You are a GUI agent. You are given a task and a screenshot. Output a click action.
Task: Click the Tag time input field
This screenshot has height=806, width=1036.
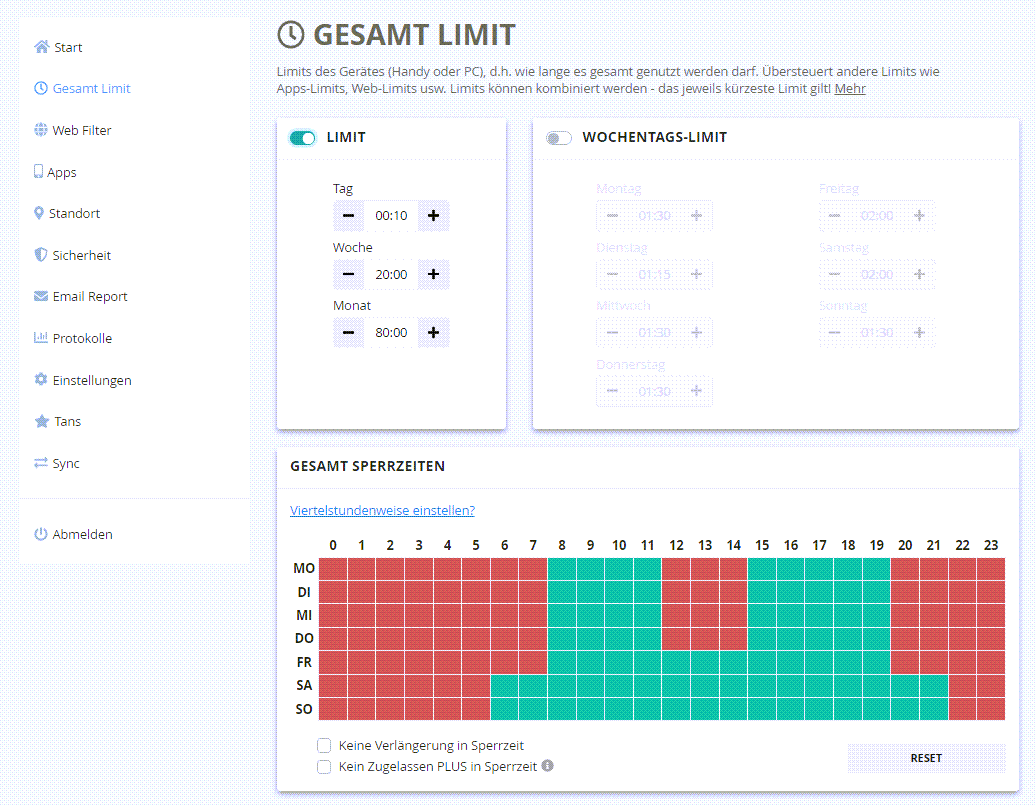pos(391,215)
